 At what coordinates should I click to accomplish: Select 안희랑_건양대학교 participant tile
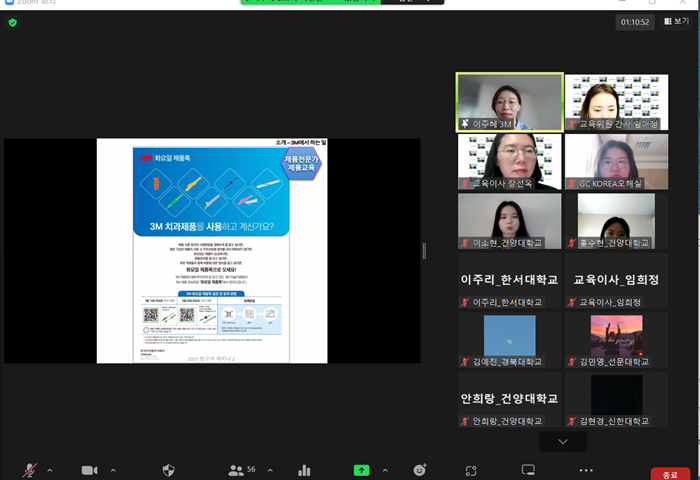click(x=510, y=399)
